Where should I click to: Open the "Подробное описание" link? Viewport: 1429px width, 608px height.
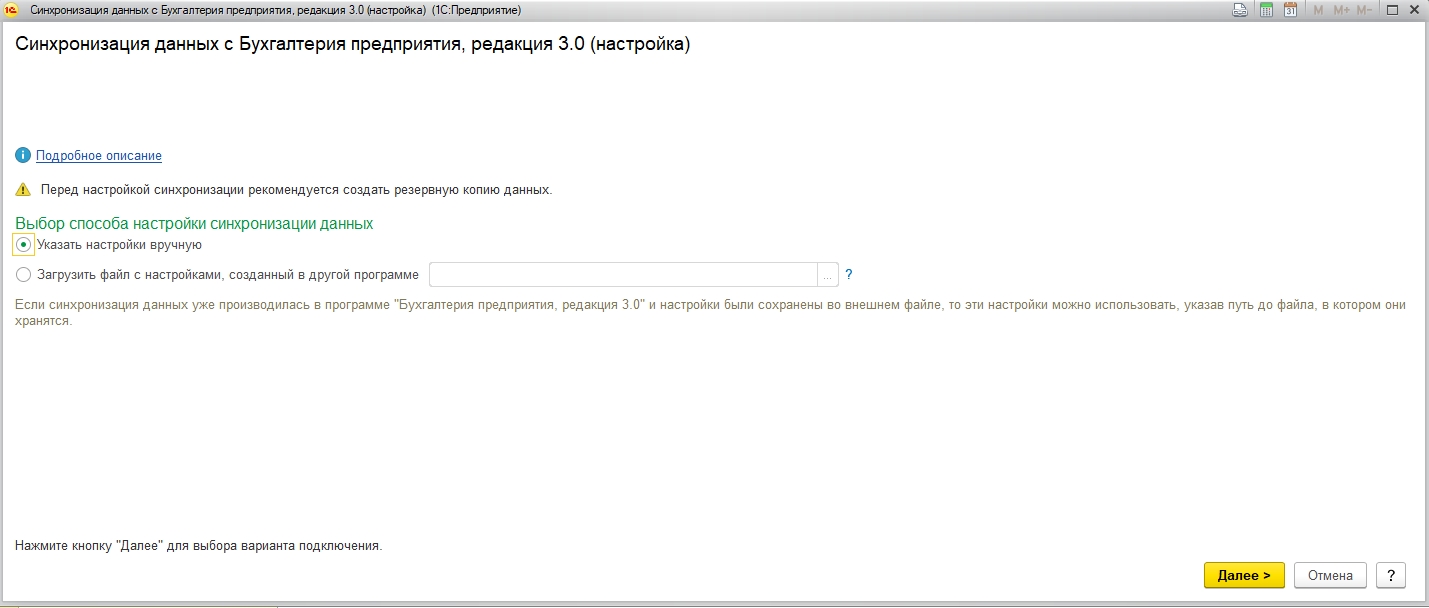pyautogui.click(x=99, y=156)
